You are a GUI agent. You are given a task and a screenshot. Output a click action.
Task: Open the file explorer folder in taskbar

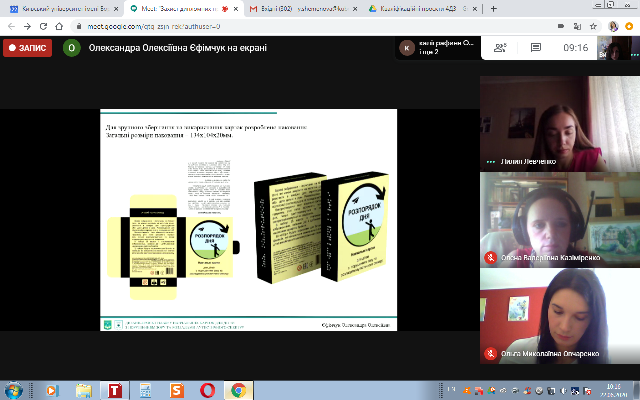click(x=84, y=391)
